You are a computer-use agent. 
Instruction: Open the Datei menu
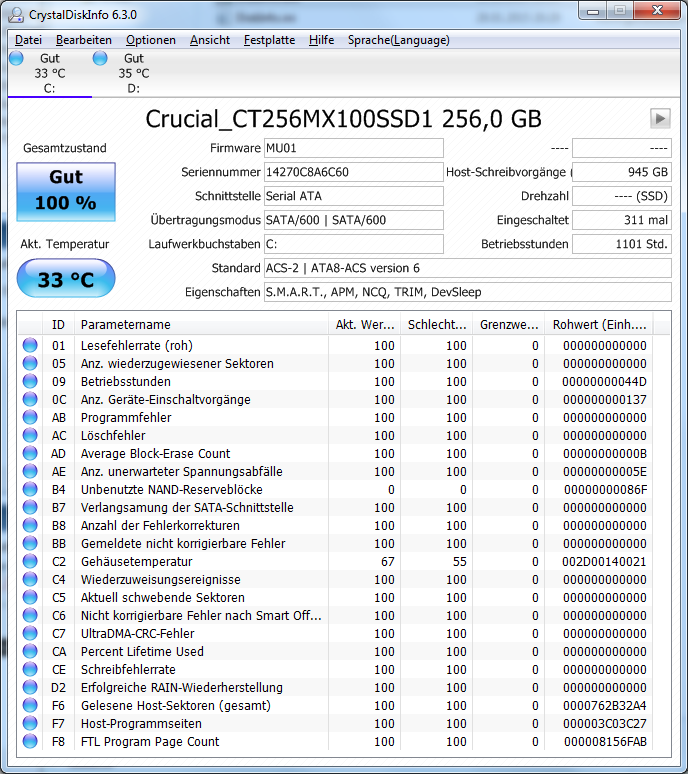[28, 40]
